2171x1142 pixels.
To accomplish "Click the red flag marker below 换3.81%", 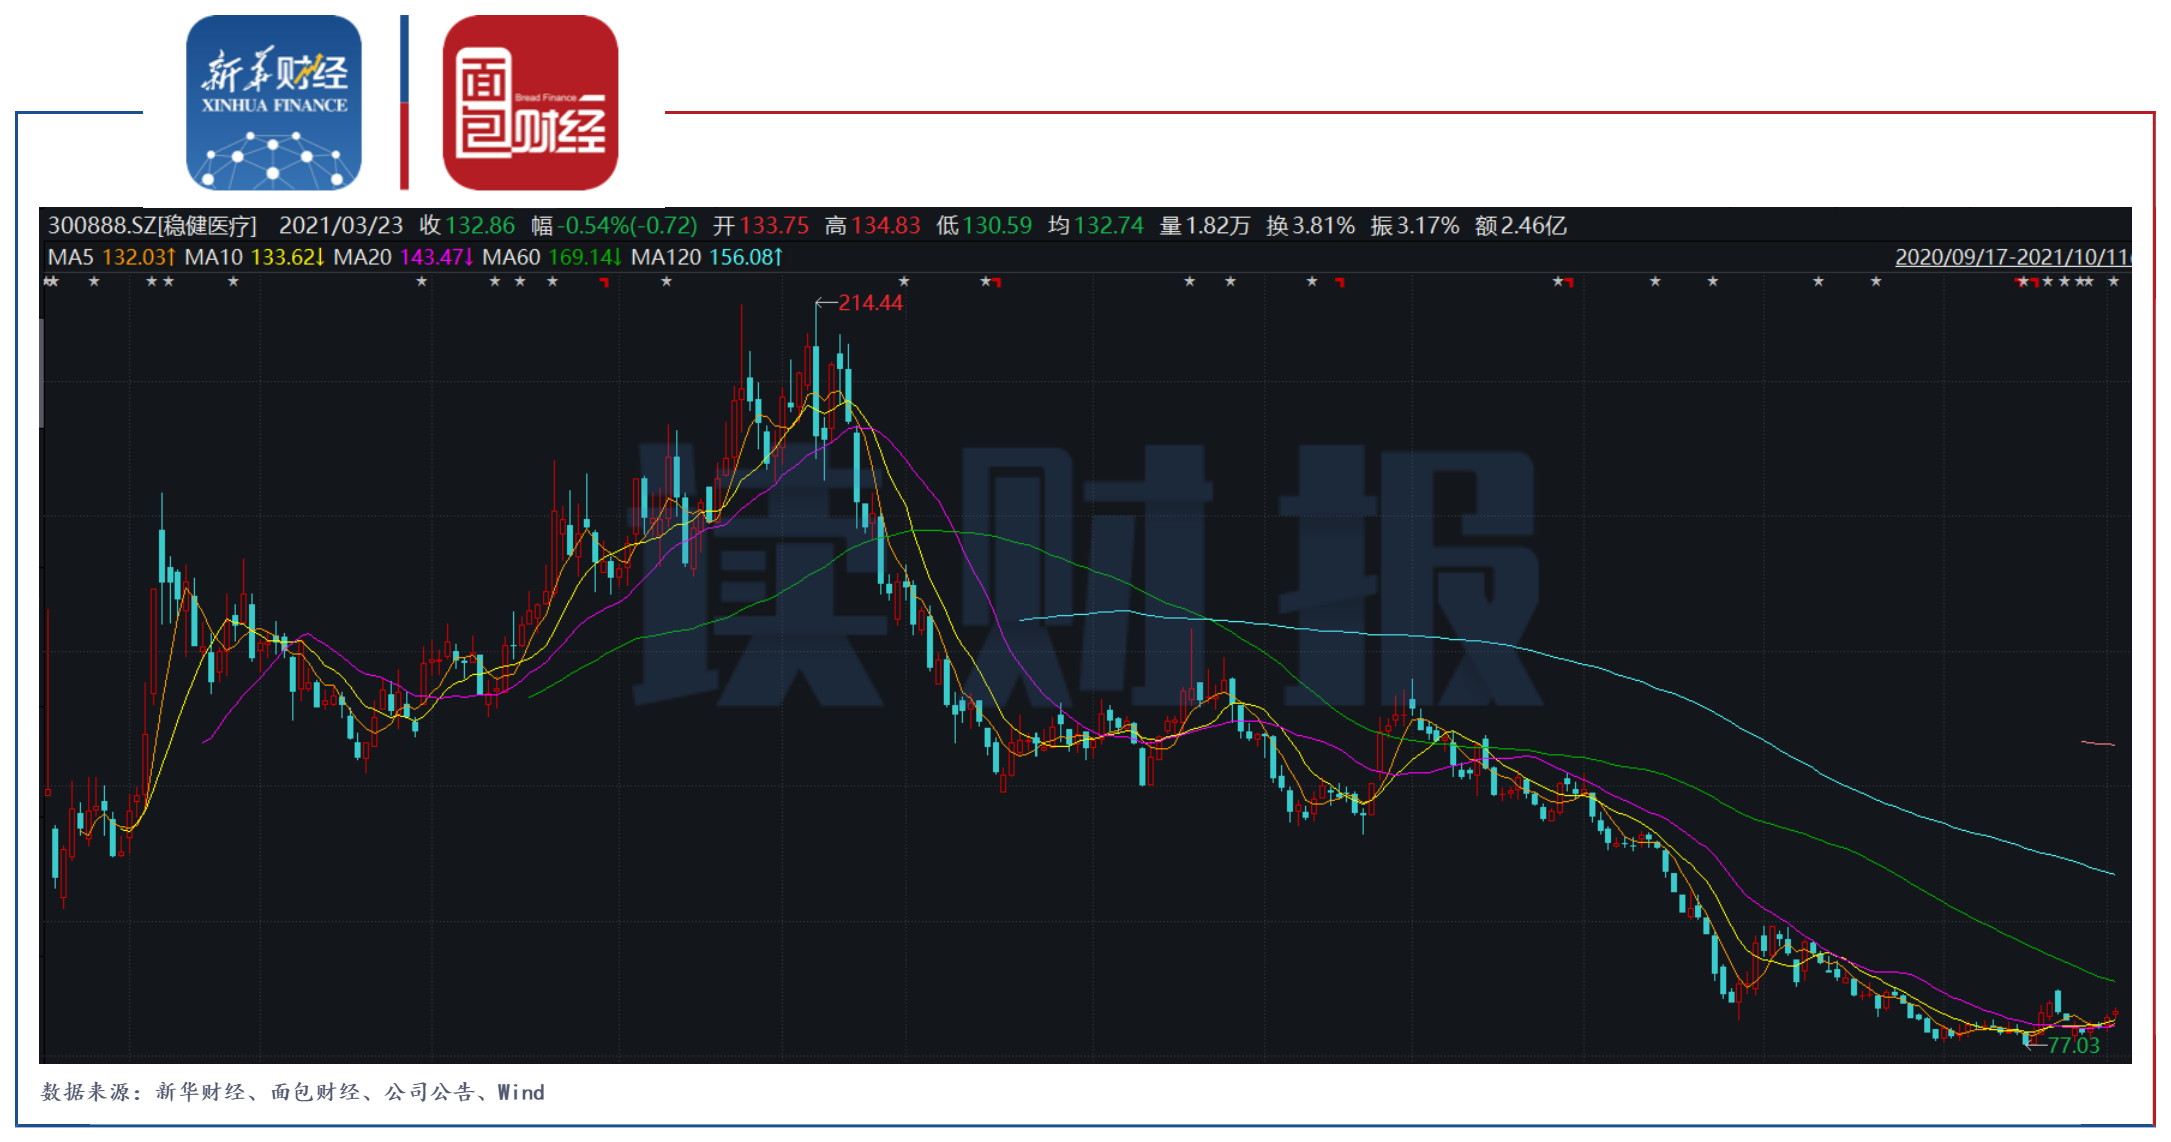I will (x=1340, y=283).
